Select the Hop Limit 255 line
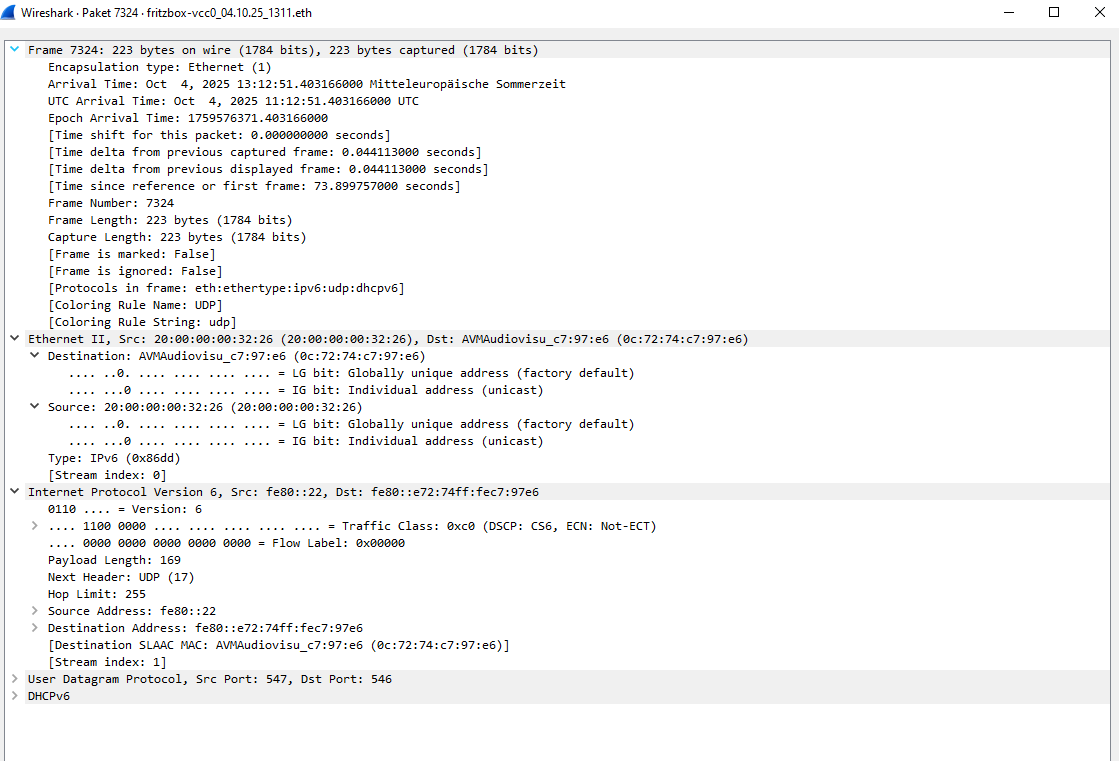1119x761 pixels. click(x=96, y=594)
